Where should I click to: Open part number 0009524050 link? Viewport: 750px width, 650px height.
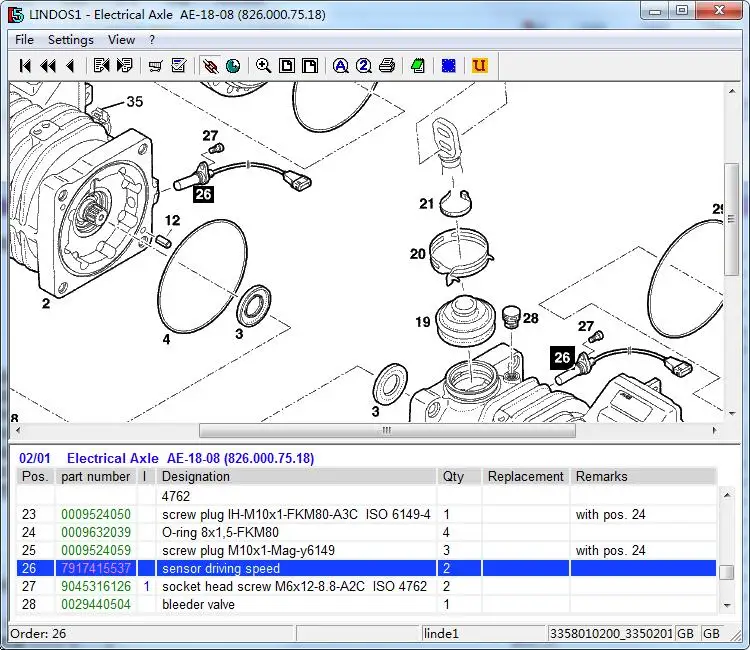96,515
